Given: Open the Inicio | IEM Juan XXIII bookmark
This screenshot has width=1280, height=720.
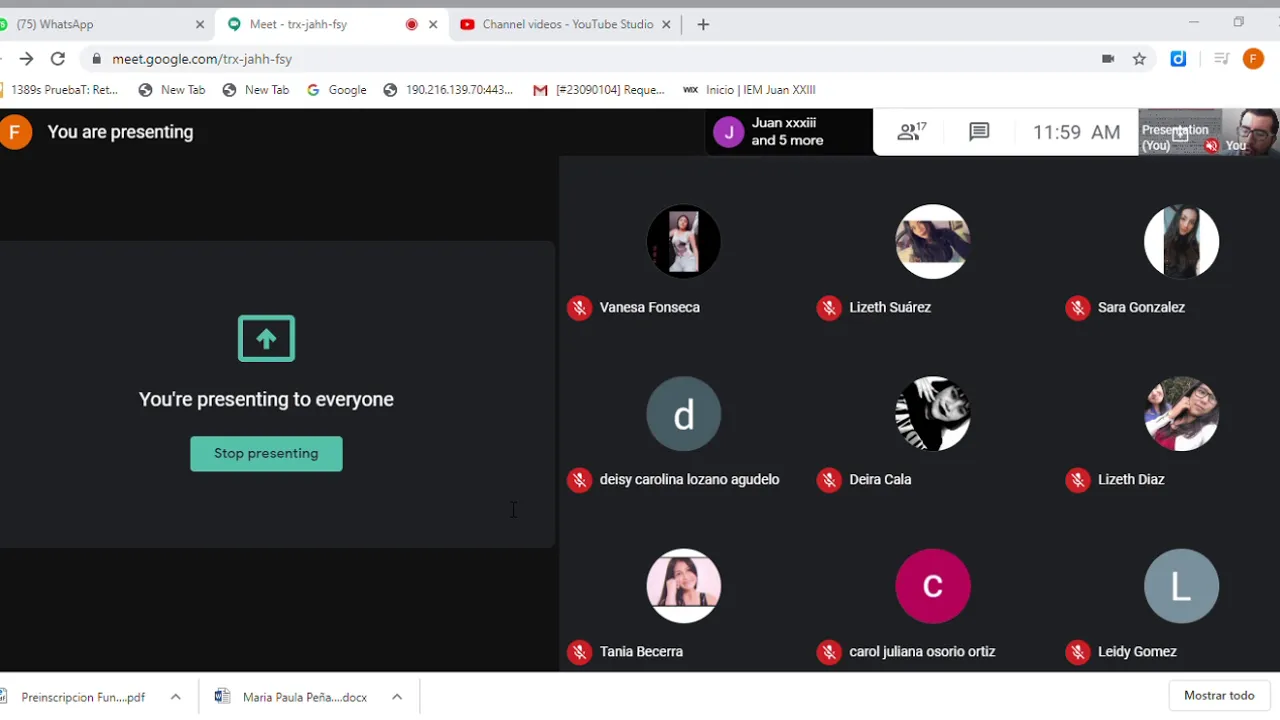Looking at the screenshot, I should pos(749,90).
